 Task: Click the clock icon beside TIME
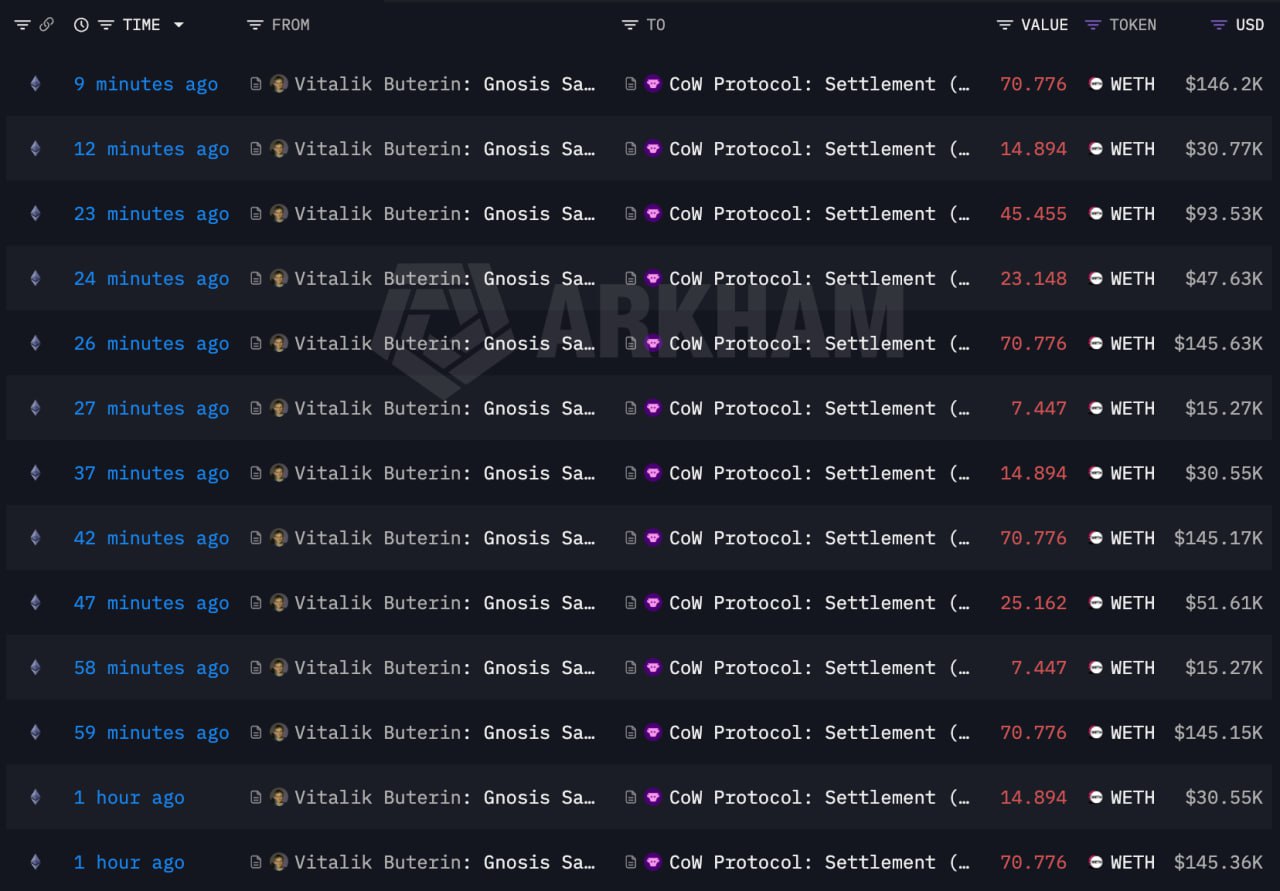point(81,25)
